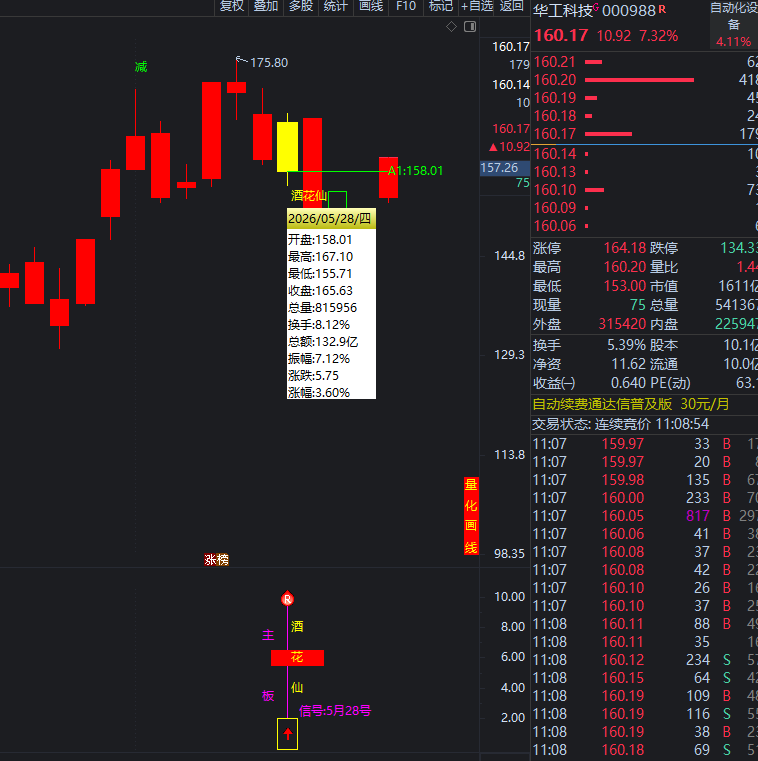This screenshot has height=761, width=758.
Task: Click the 换手 value 5.39%
Action: pos(626,345)
